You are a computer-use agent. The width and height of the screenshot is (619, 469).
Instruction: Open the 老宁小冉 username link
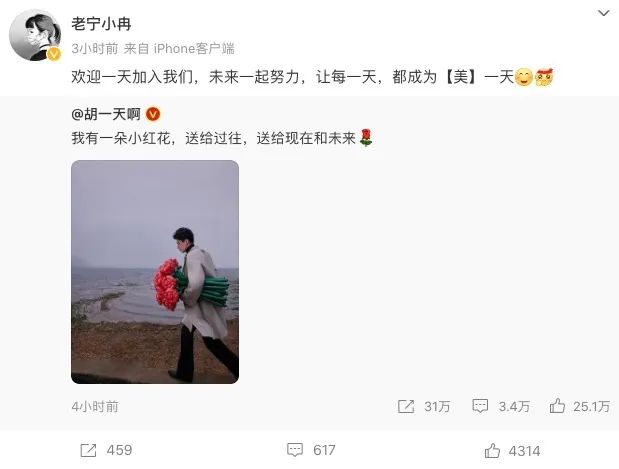pyautogui.click(x=101, y=24)
